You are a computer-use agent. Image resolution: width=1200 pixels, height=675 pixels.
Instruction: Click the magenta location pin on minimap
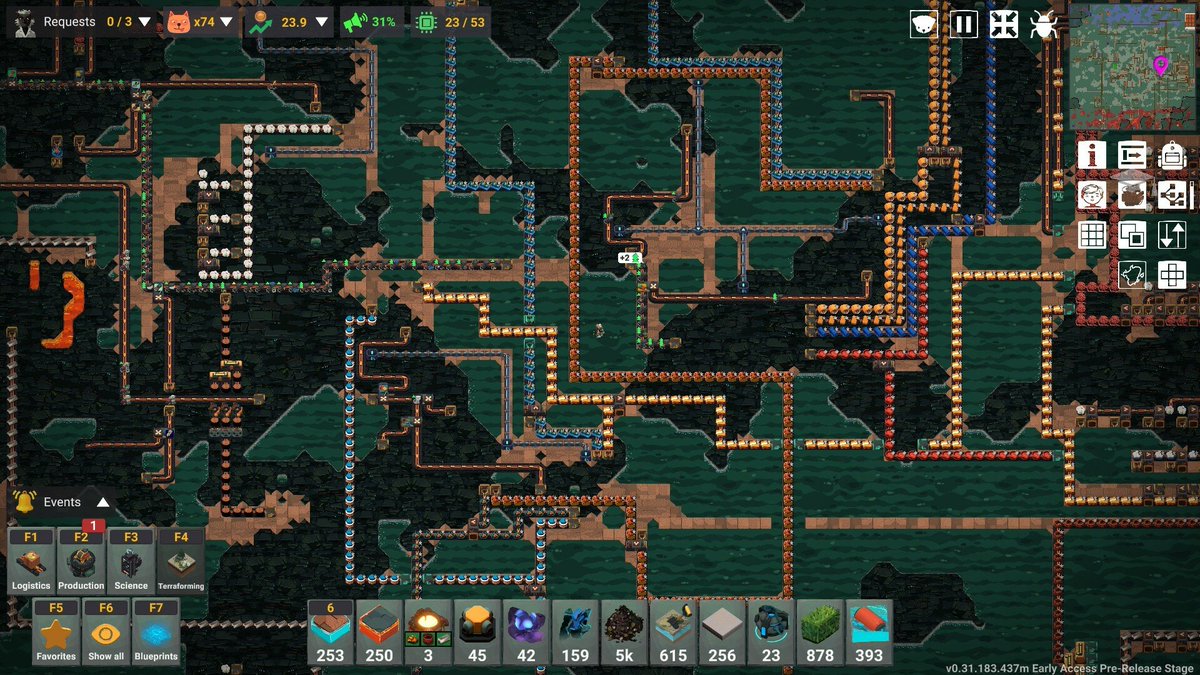[1160, 66]
